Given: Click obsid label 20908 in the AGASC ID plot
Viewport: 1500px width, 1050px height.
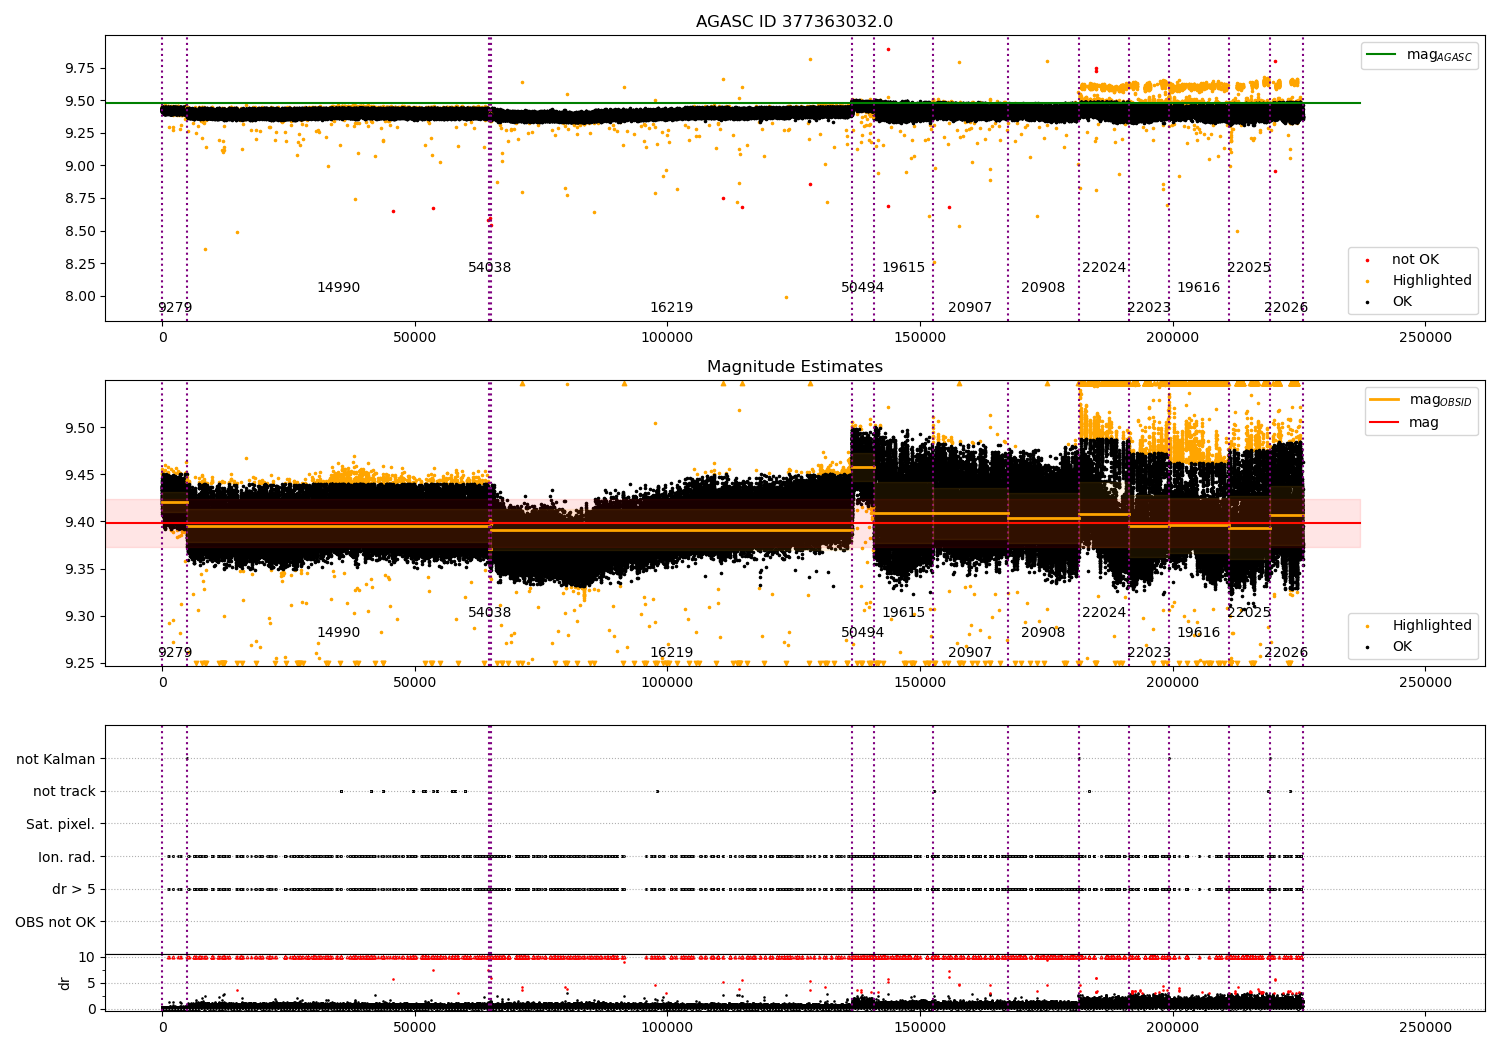Looking at the screenshot, I should click(1043, 287).
